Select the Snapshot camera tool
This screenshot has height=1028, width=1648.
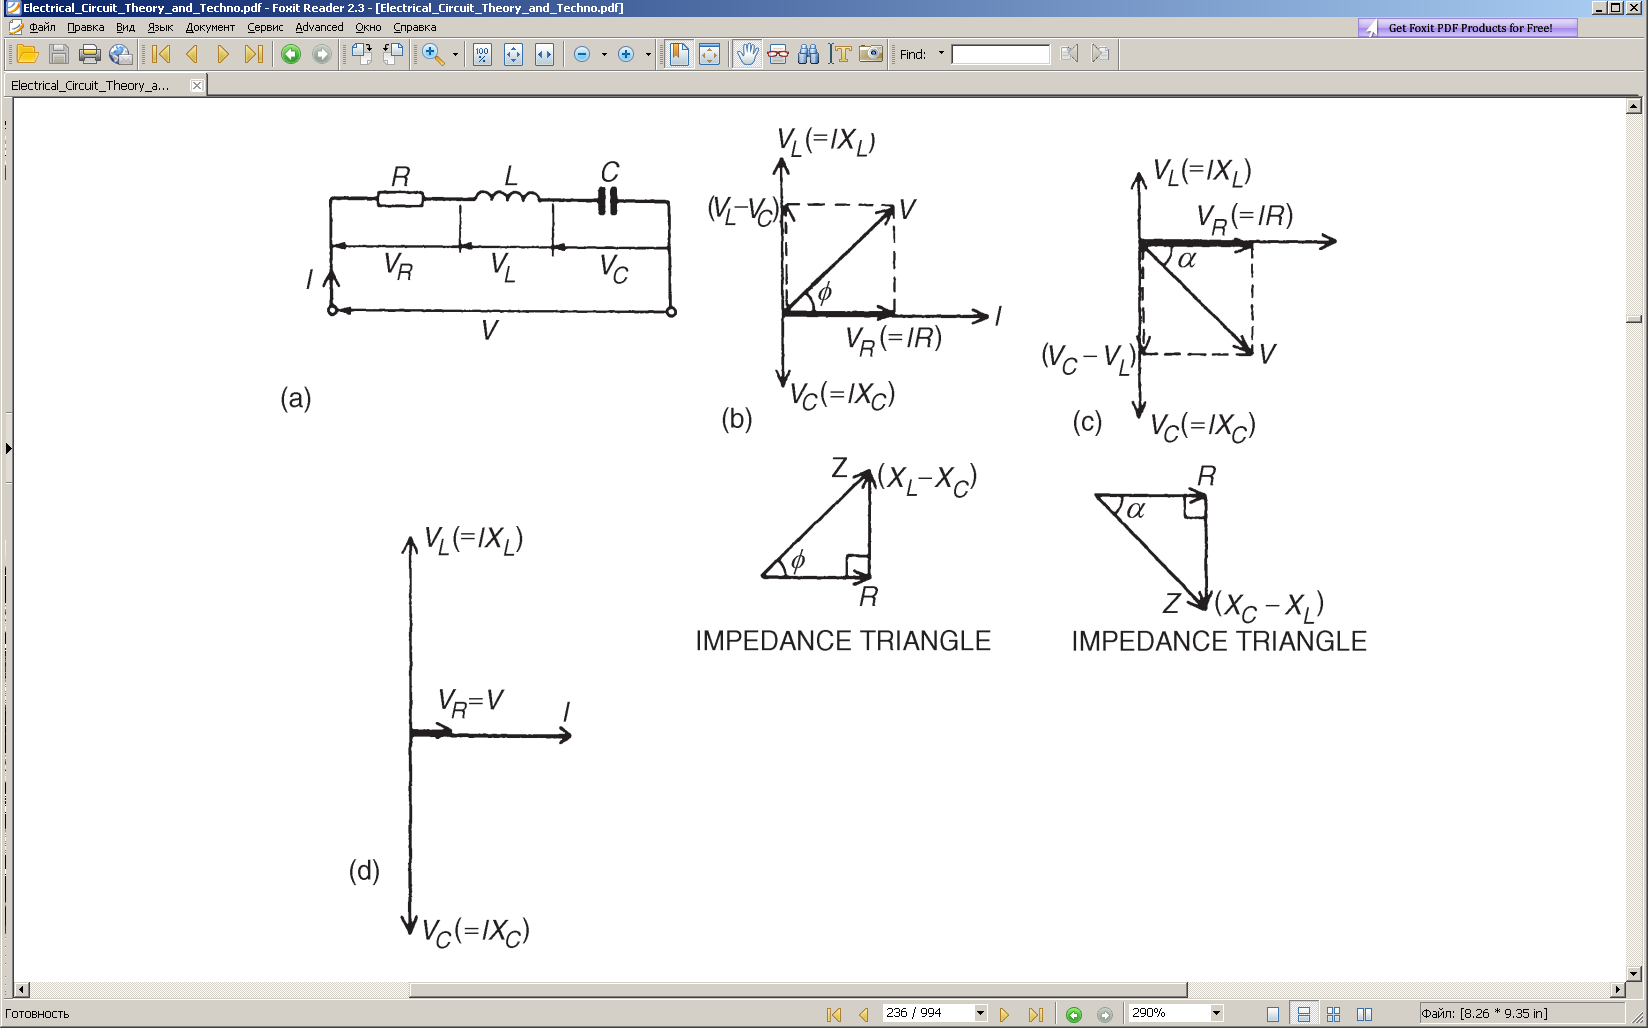[871, 54]
